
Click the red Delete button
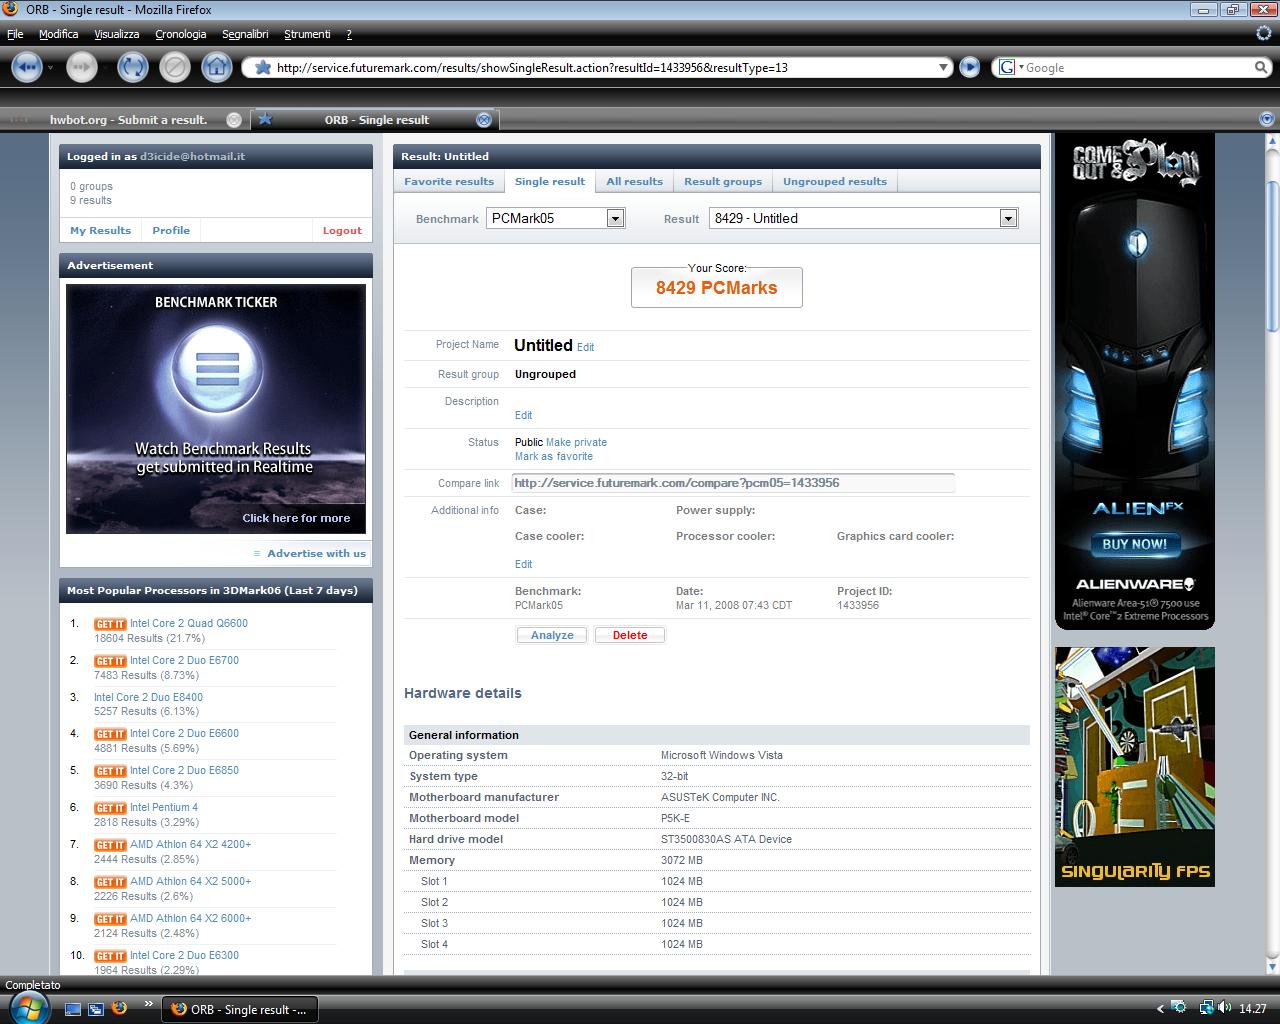coord(630,635)
